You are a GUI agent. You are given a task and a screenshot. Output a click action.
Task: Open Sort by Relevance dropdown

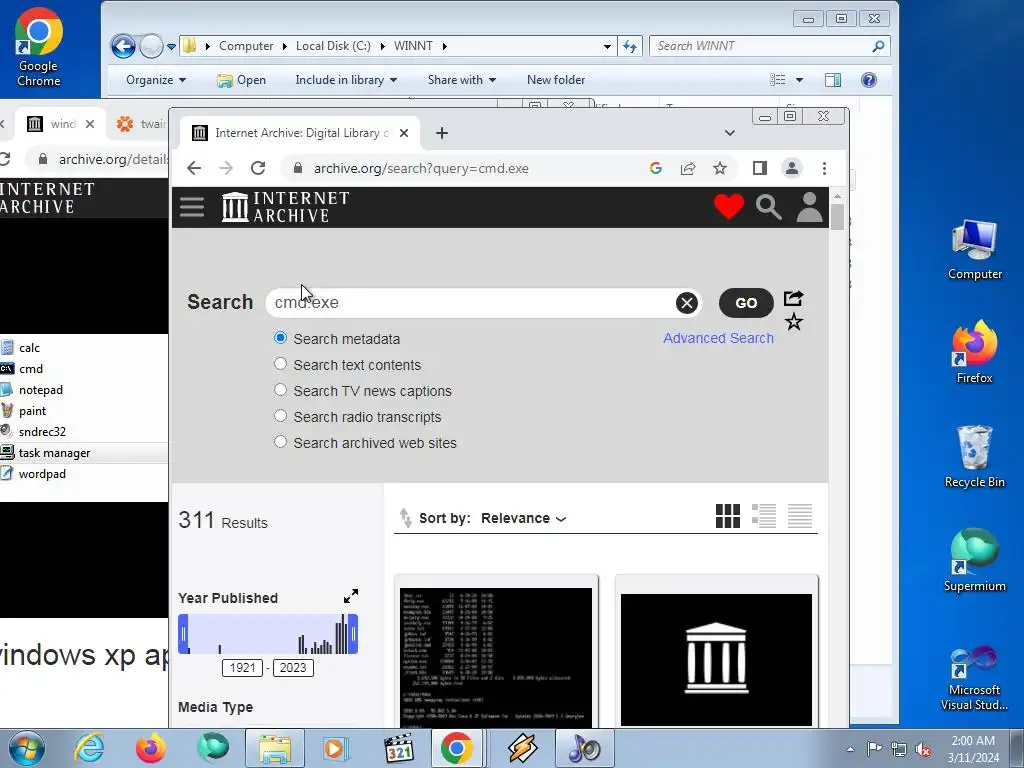pos(524,518)
